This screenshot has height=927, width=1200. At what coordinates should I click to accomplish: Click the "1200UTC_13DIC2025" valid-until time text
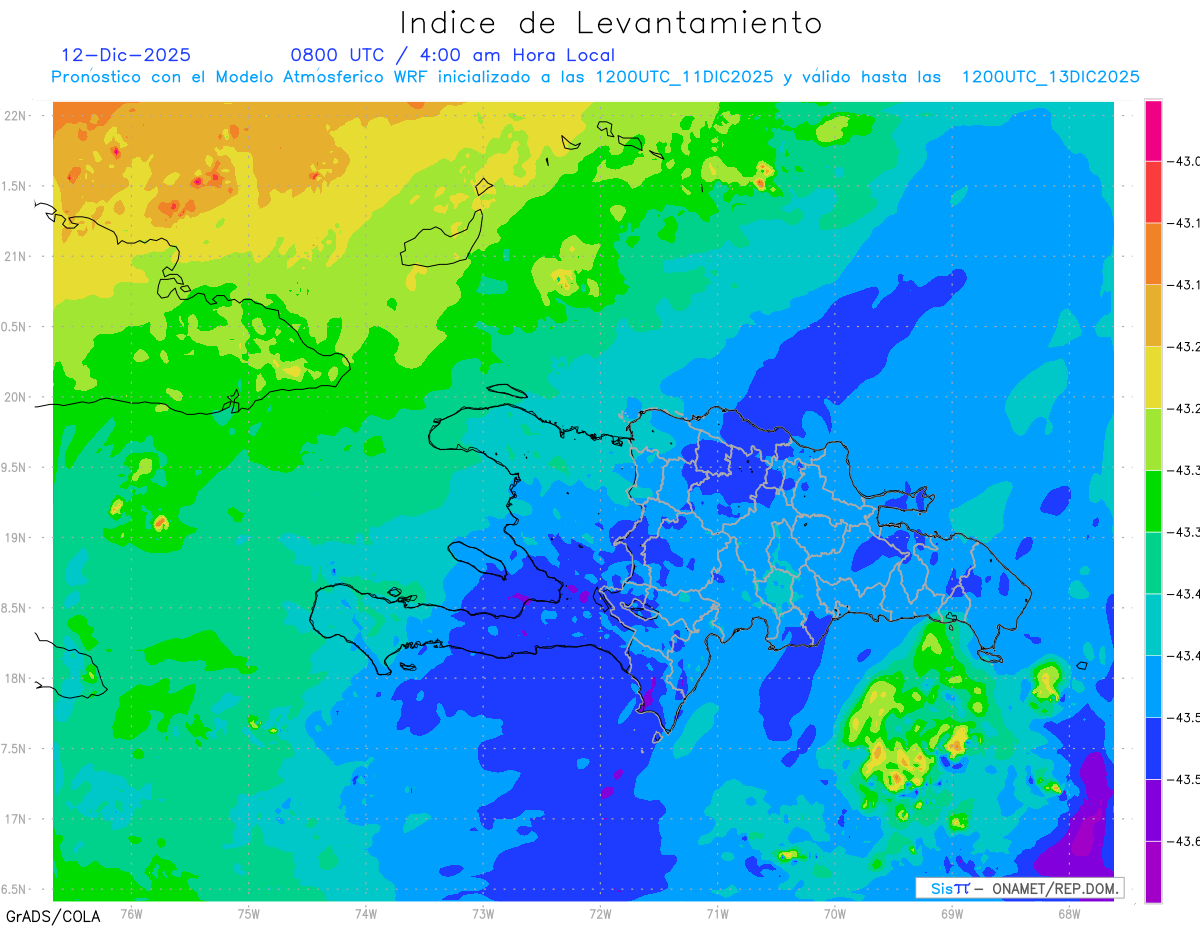coord(1050,77)
